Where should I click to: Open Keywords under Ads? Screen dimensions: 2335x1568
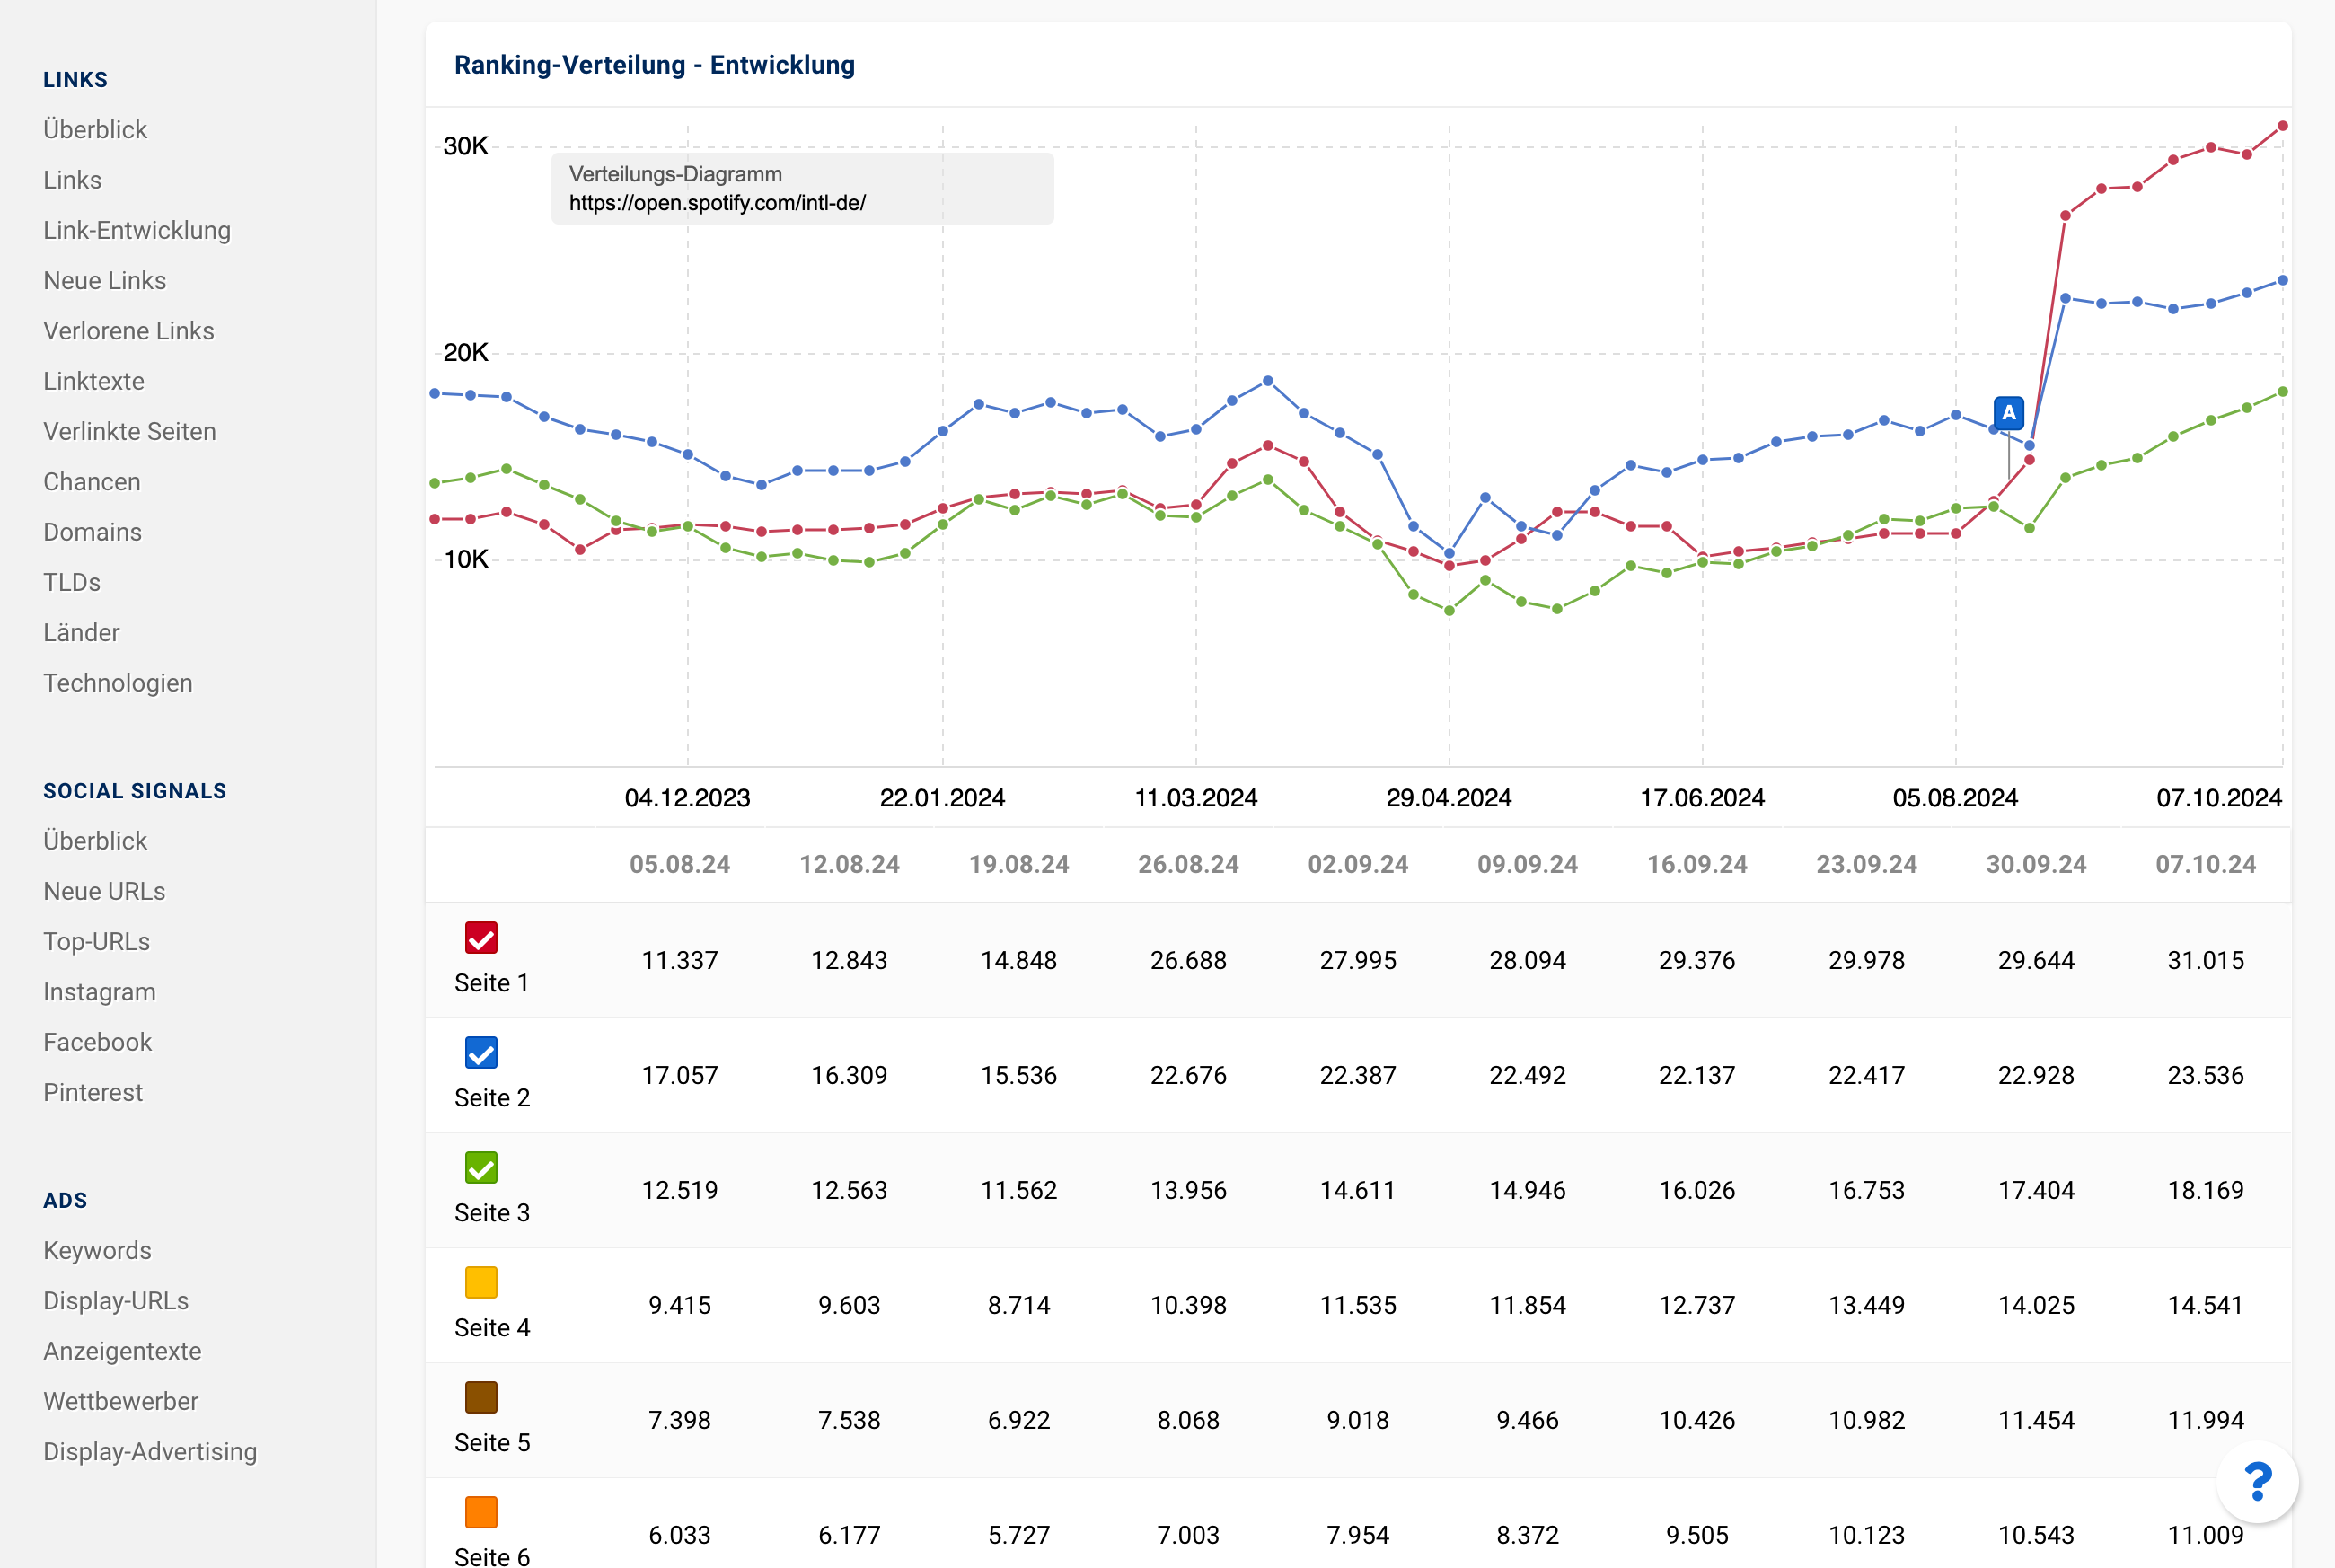(98, 1250)
